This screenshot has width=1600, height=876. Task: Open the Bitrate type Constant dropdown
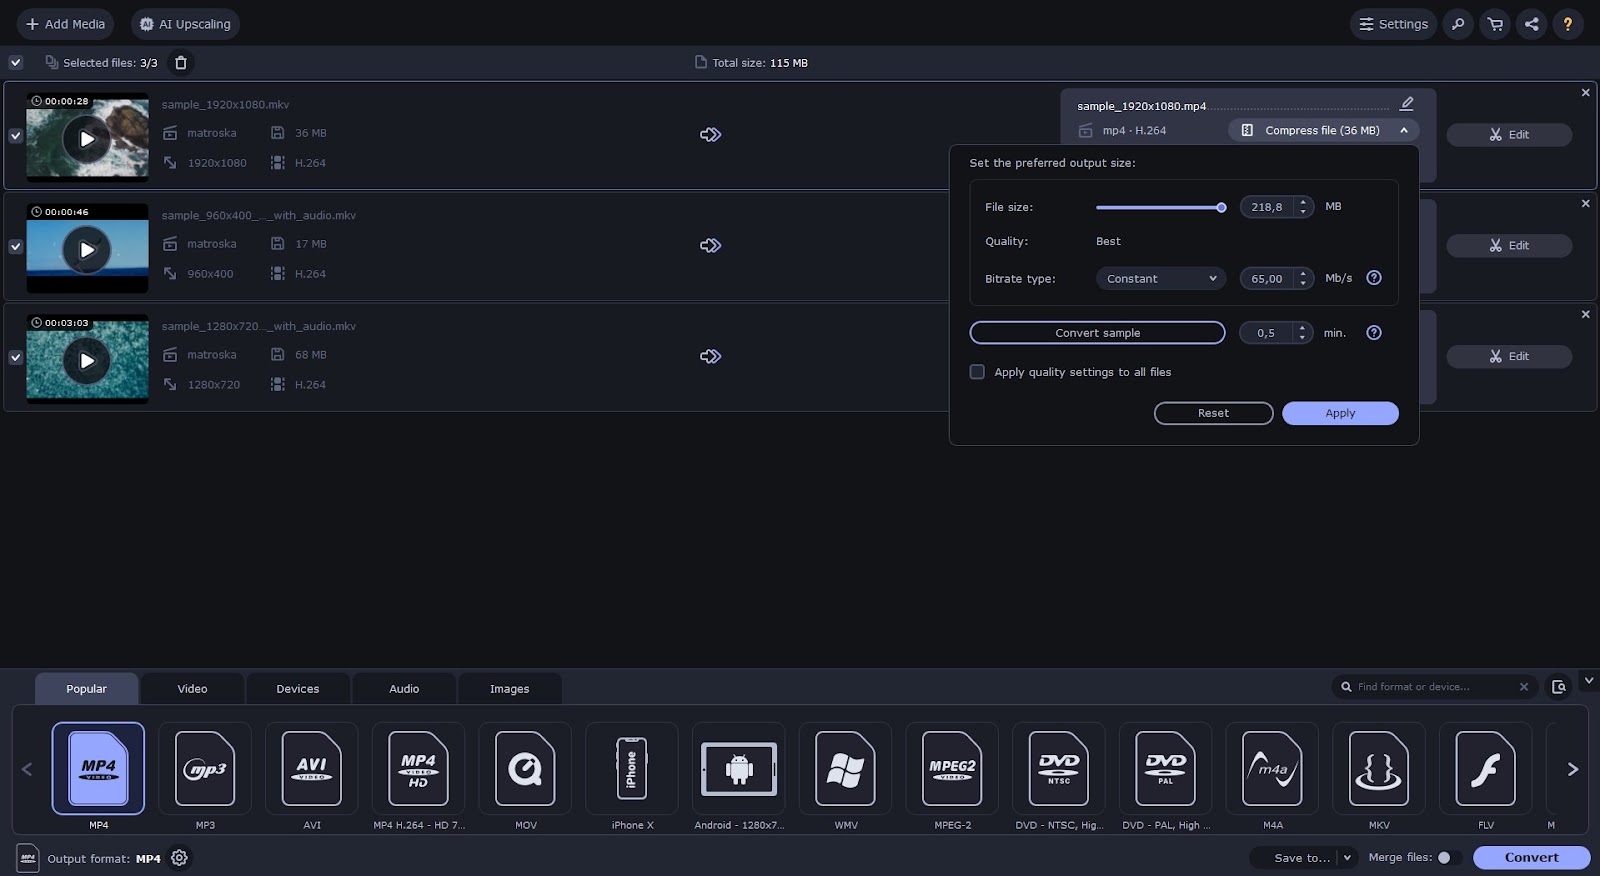(1160, 279)
